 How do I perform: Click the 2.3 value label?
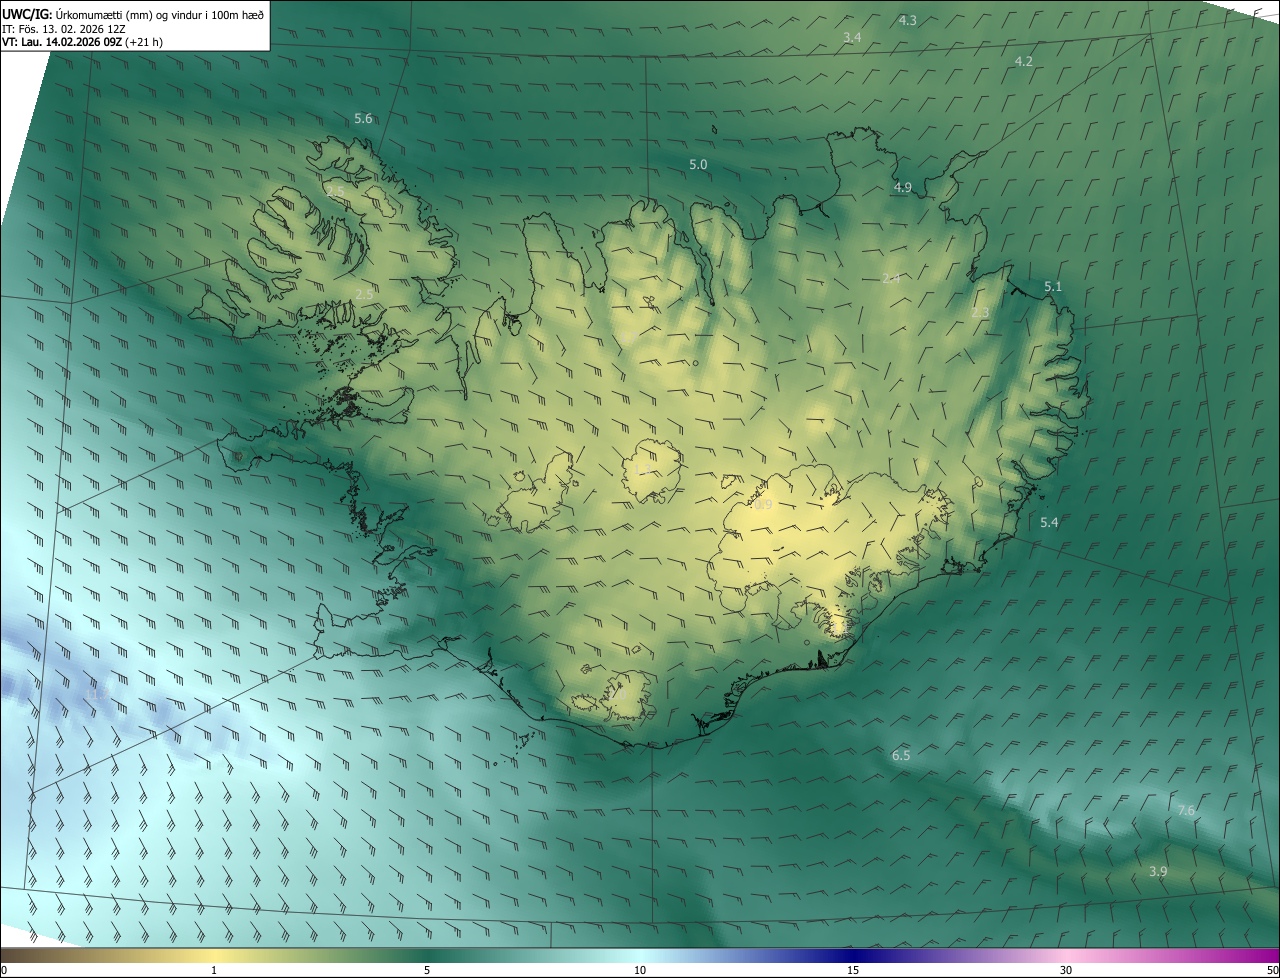coord(980,313)
